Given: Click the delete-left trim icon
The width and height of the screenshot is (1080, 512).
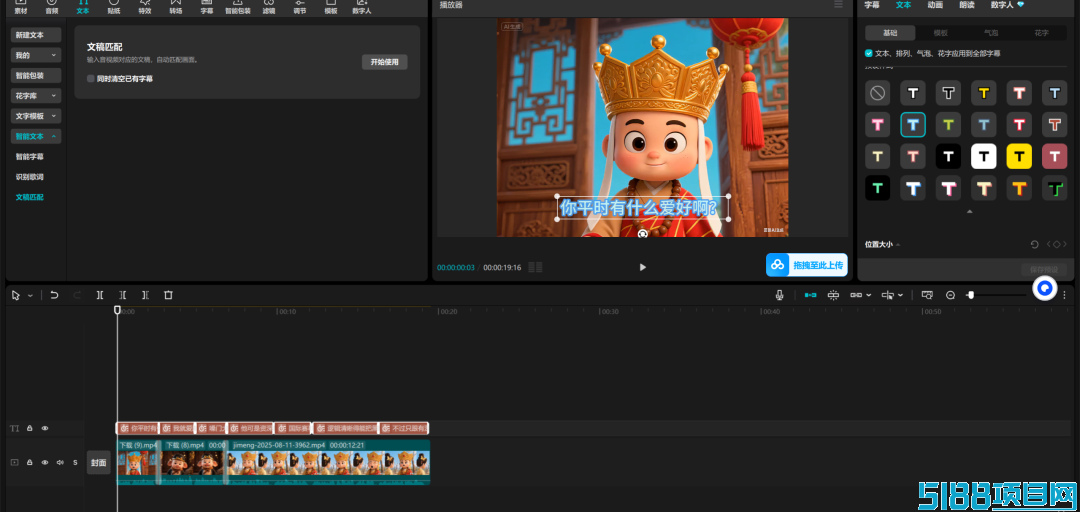Looking at the screenshot, I should 123,295.
